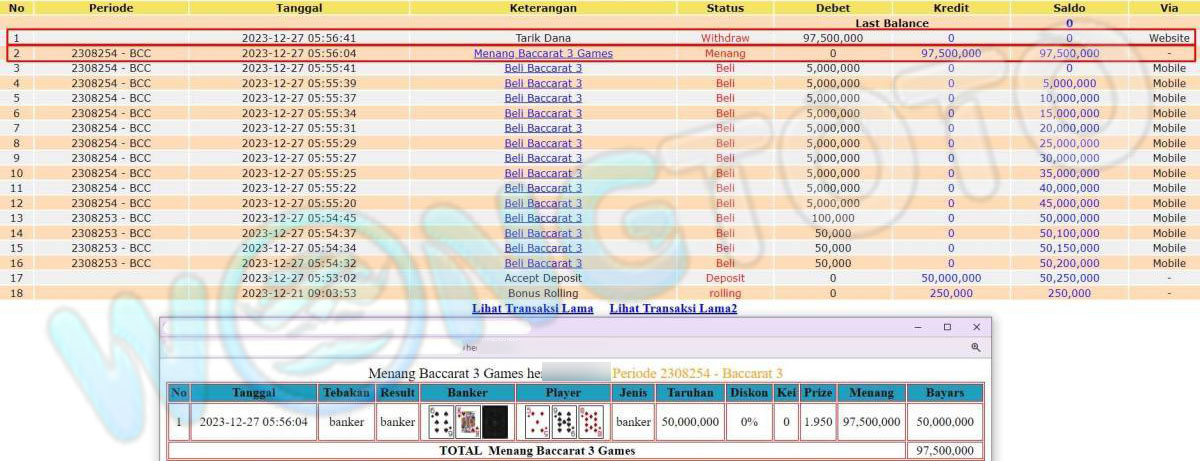
Task: Click the zoom magnifier icon in popup
Action: click(975, 347)
